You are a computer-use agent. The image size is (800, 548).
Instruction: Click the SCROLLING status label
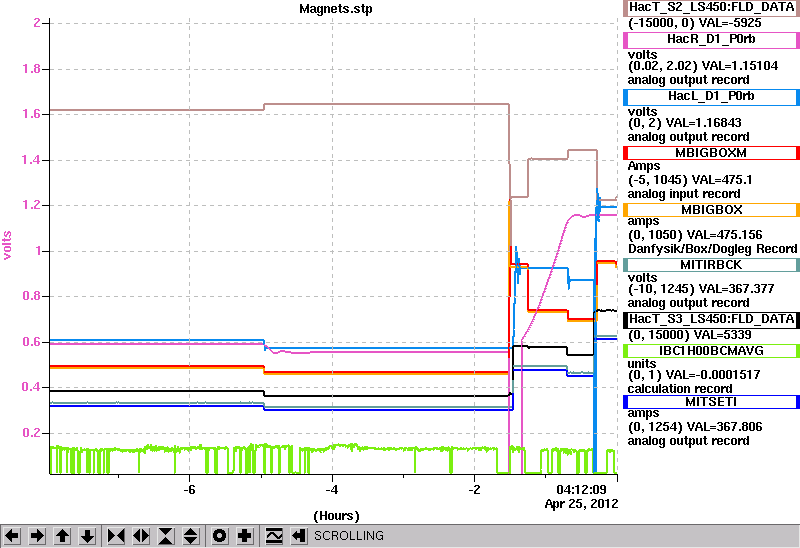[349, 536]
